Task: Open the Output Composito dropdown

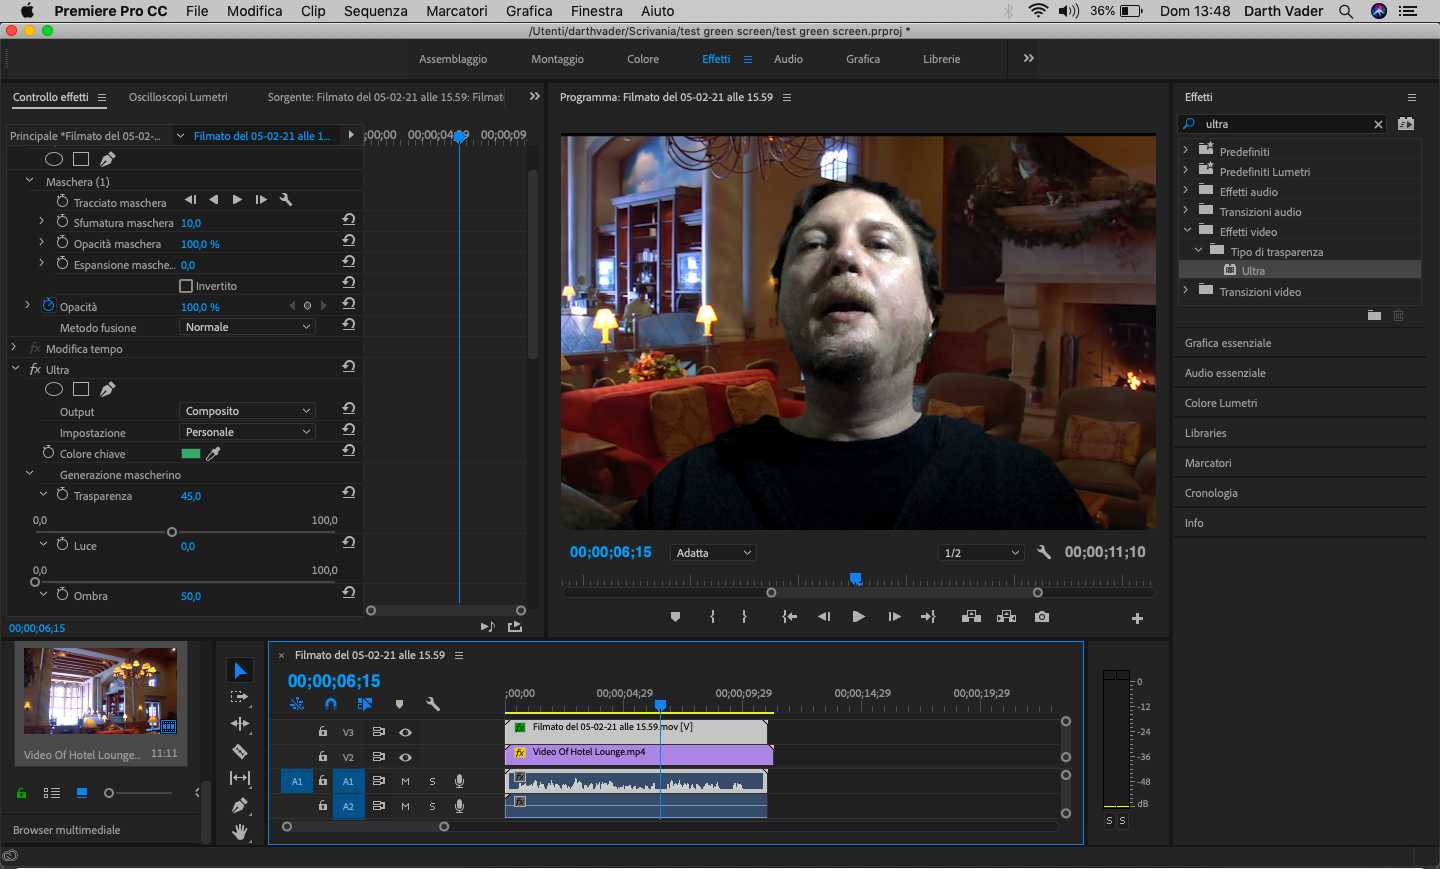Action: pyautogui.click(x=247, y=411)
